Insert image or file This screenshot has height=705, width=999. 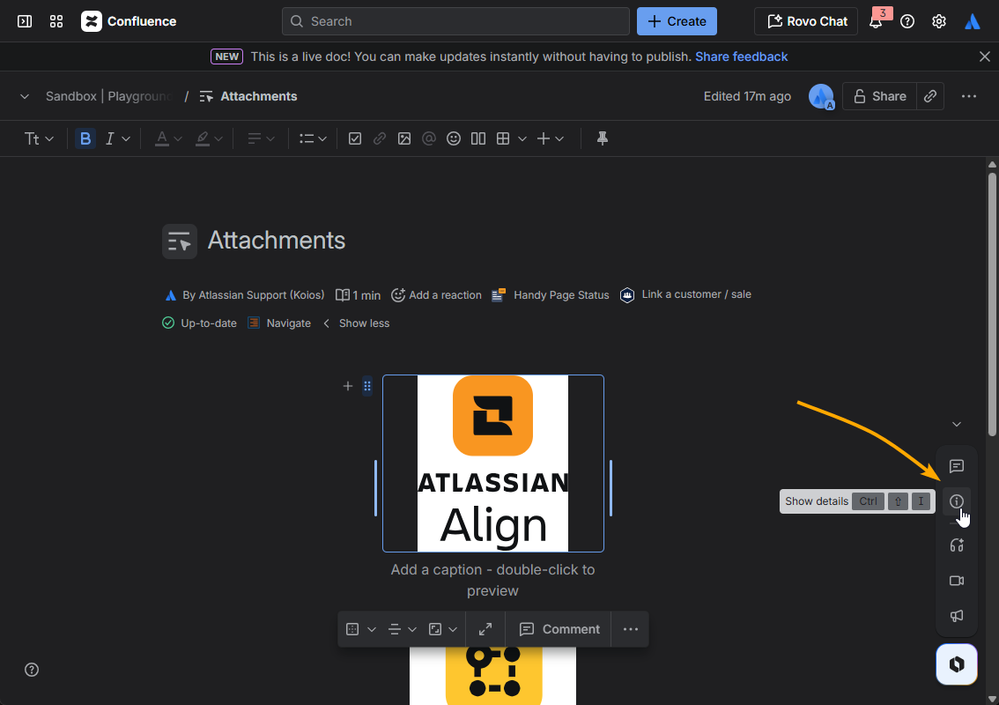[404, 138]
